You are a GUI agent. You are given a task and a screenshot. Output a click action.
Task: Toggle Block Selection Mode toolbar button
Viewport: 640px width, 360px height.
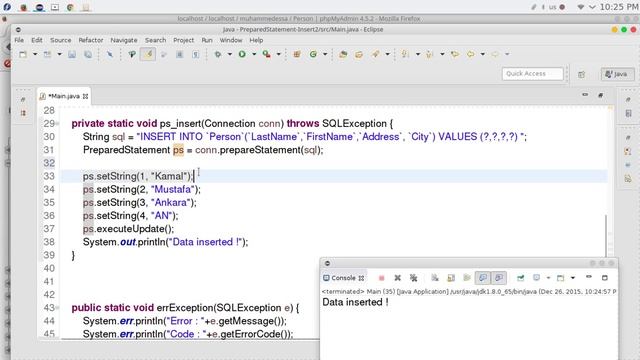(180, 54)
